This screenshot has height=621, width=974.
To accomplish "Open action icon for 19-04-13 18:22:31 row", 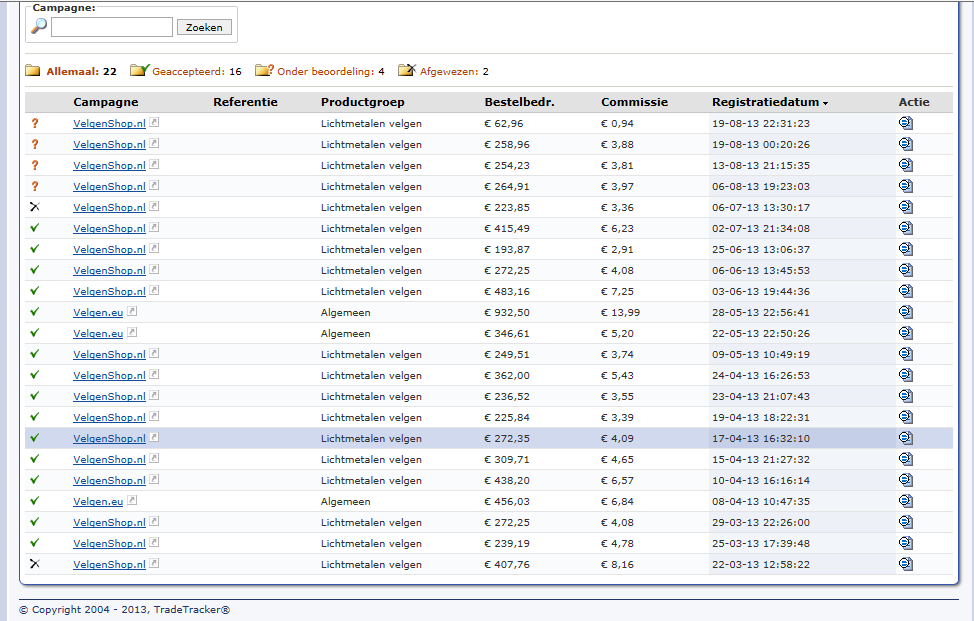I will (x=906, y=417).
